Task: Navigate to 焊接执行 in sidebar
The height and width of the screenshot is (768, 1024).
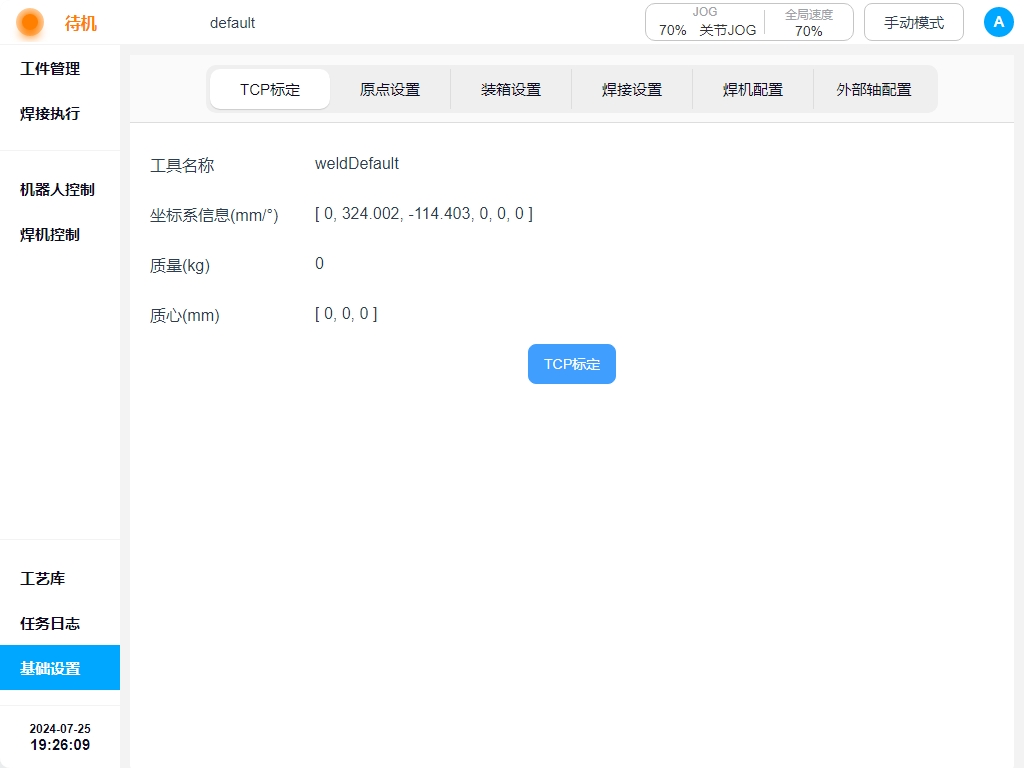Action: coord(50,114)
